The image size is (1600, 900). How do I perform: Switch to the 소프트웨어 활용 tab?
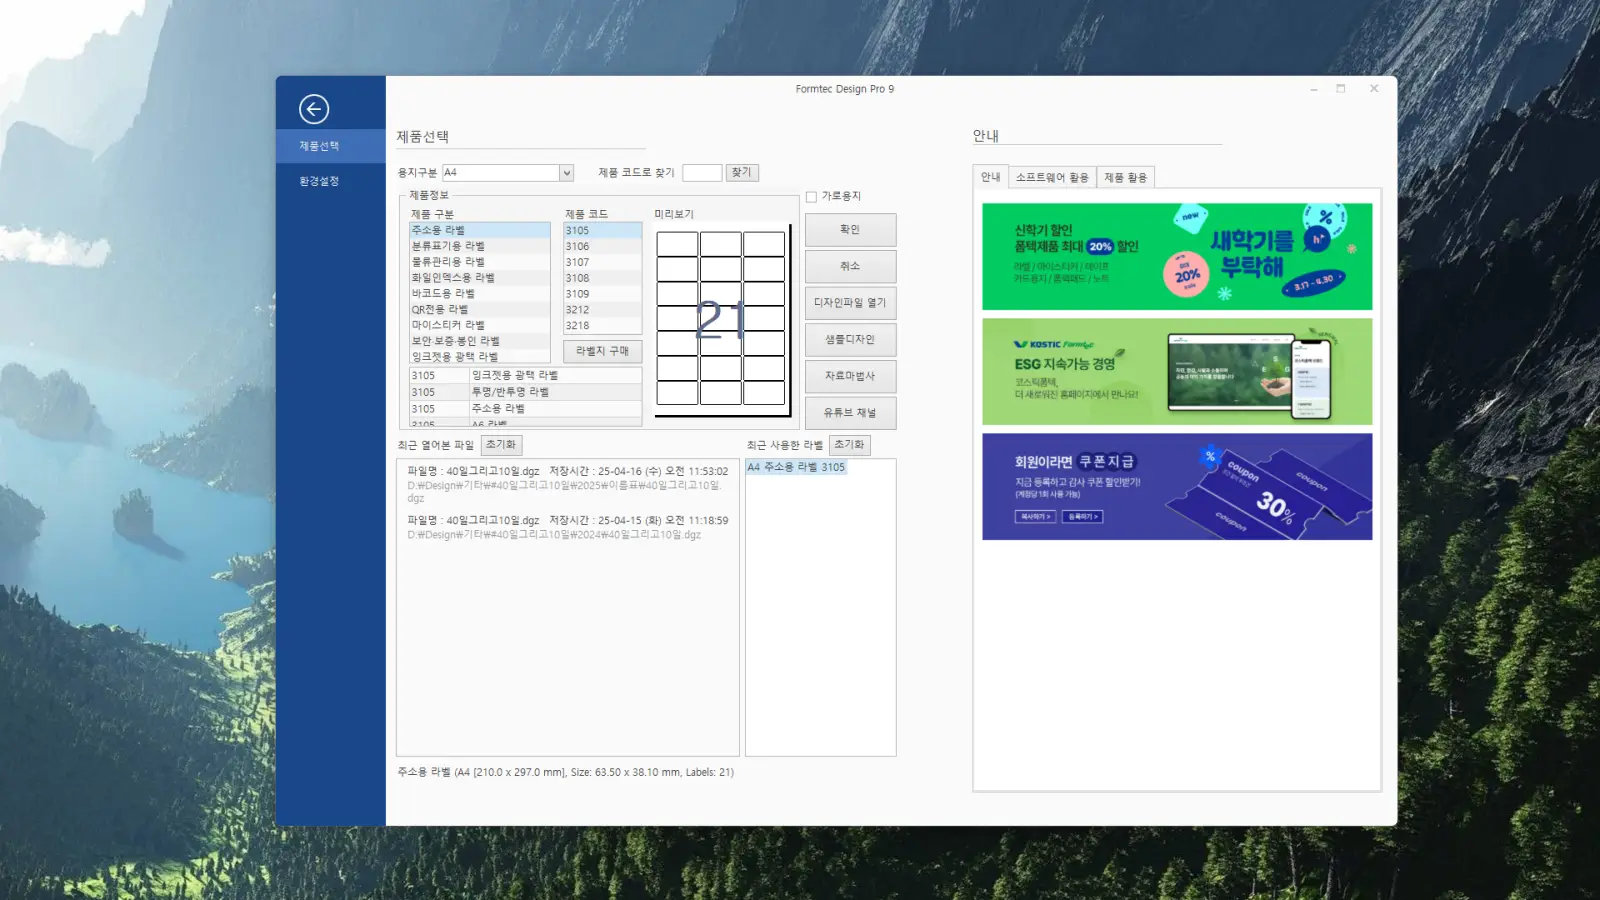(x=1052, y=178)
